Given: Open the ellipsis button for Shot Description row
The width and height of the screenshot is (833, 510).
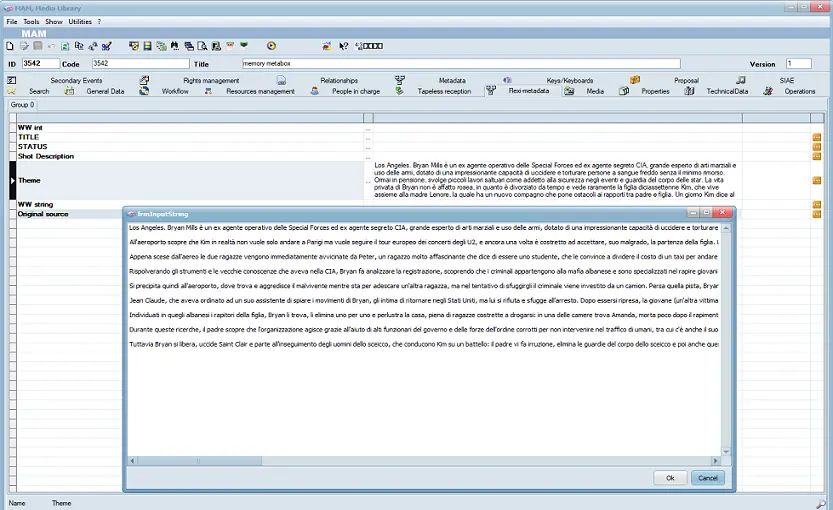Looking at the screenshot, I should pyautogui.click(x=368, y=156).
